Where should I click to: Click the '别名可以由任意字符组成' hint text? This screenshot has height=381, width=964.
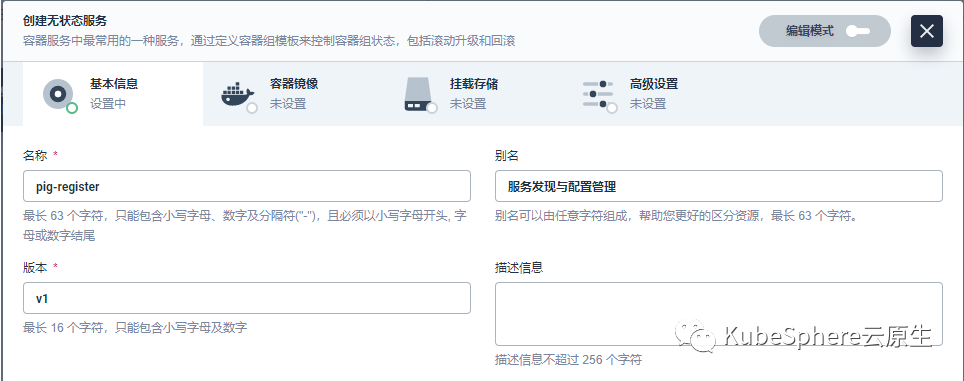(x=676, y=216)
